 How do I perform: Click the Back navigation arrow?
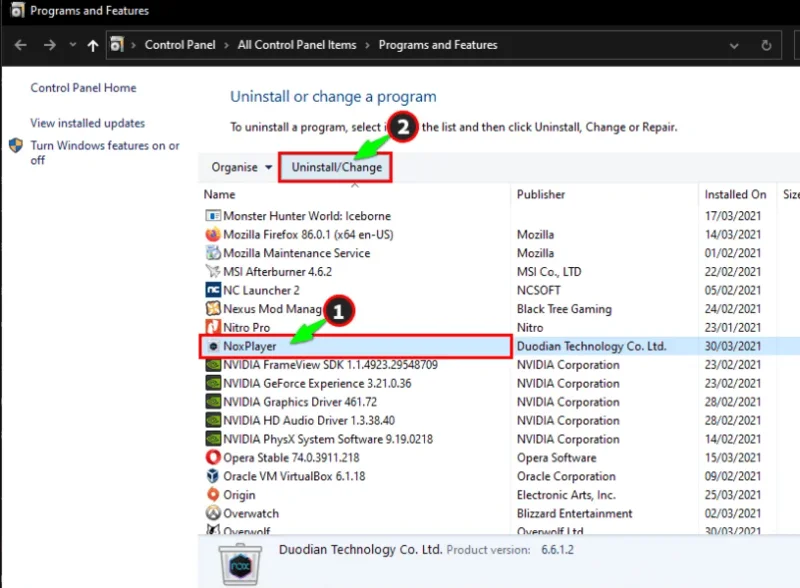pyautogui.click(x=20, y=45)
